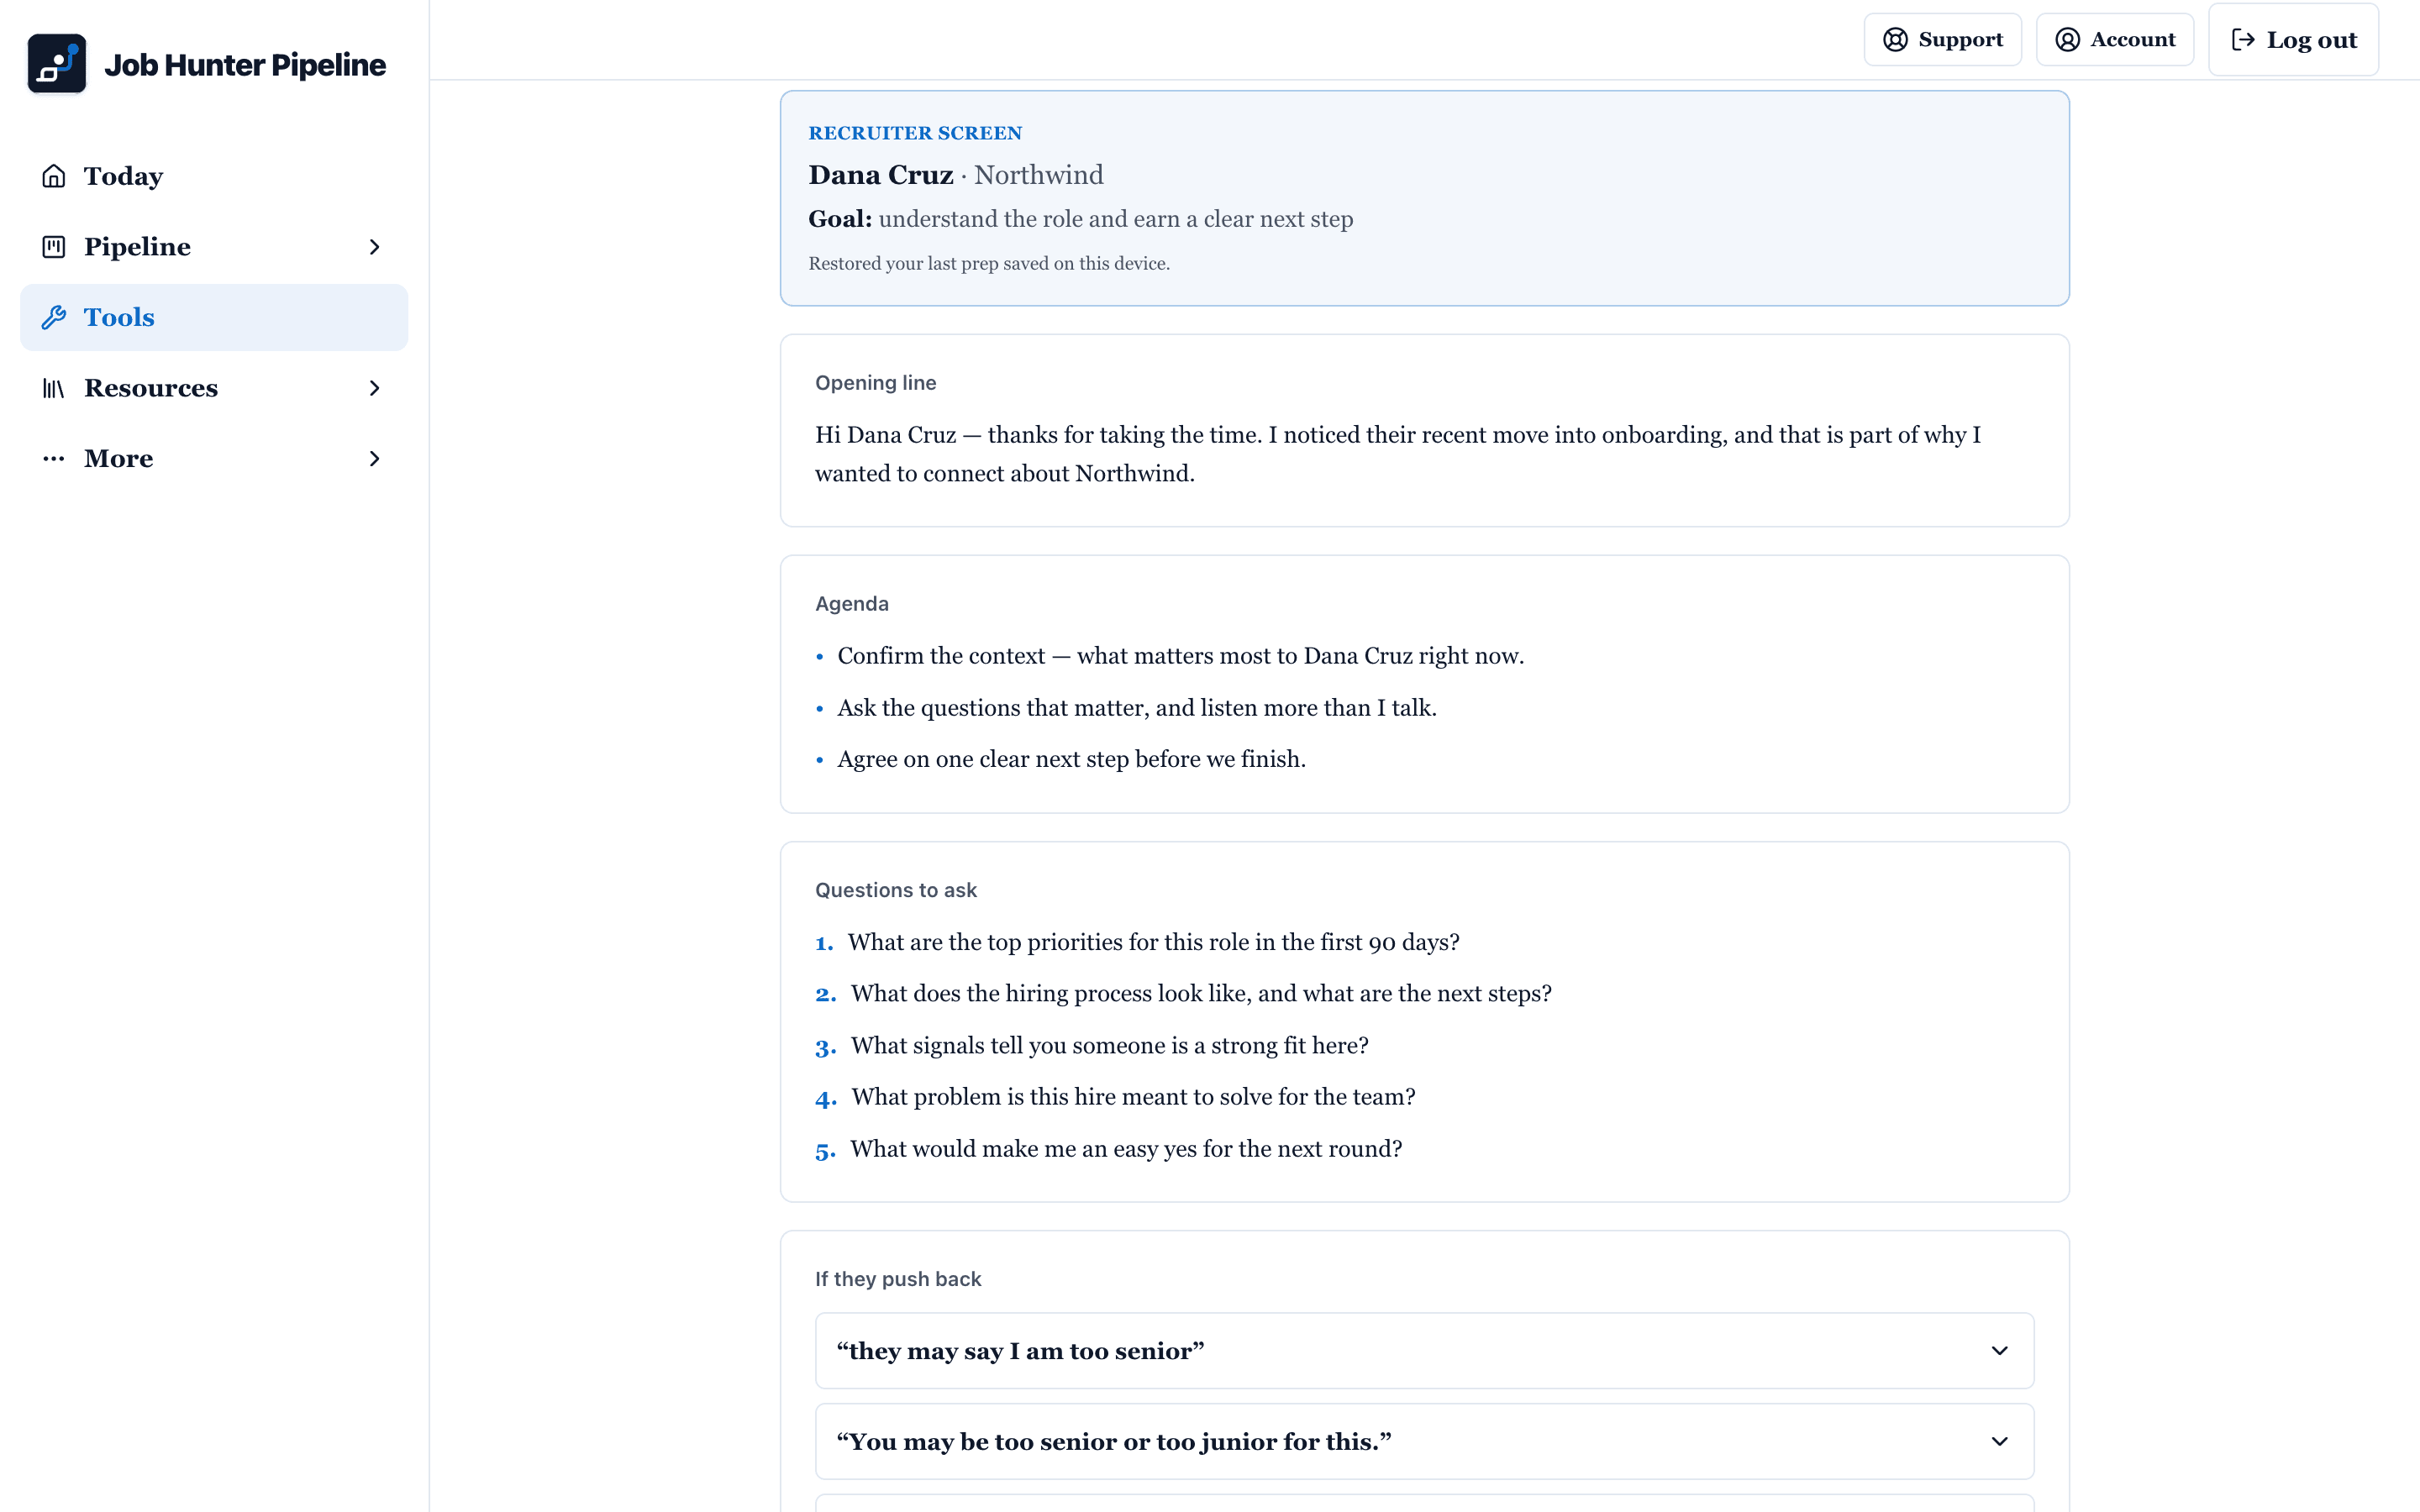
Task: Expand the Resources submenu chevron
Action: 375,388
